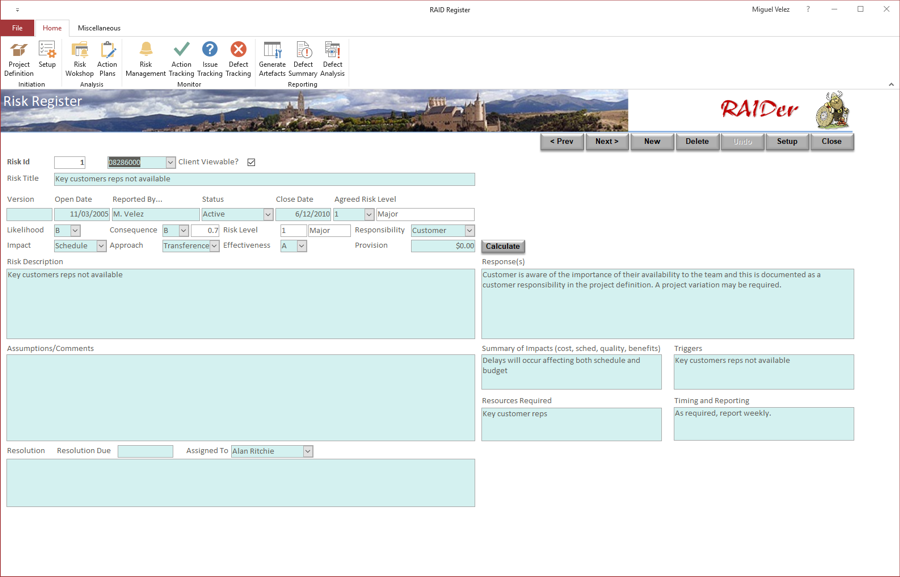The width and height of the screenshot is (900, 577).
Task: Click the Open Date field
Action: pos(82,214)
